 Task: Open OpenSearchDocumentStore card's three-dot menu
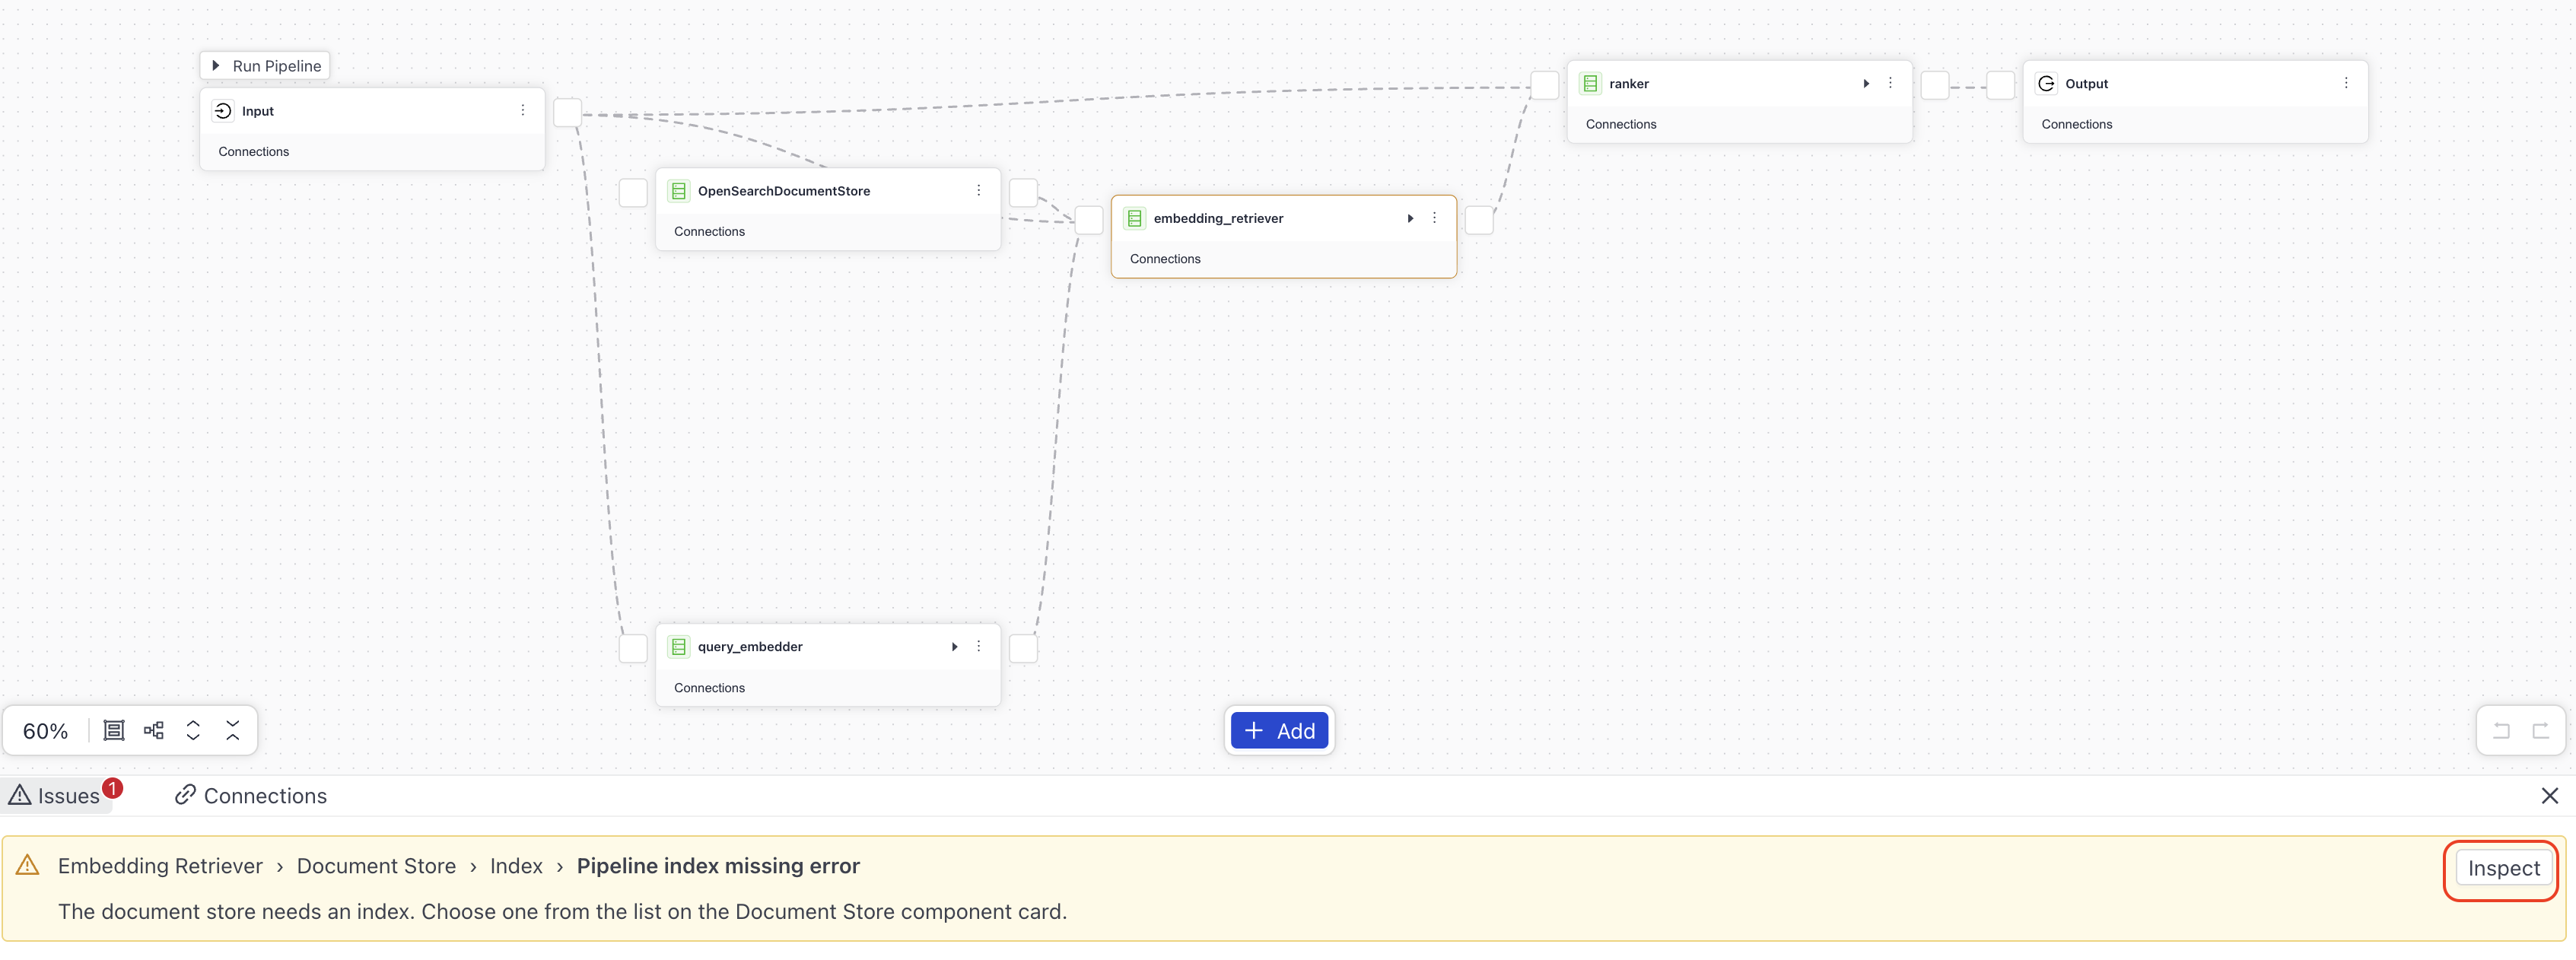[x=978, y=191]
